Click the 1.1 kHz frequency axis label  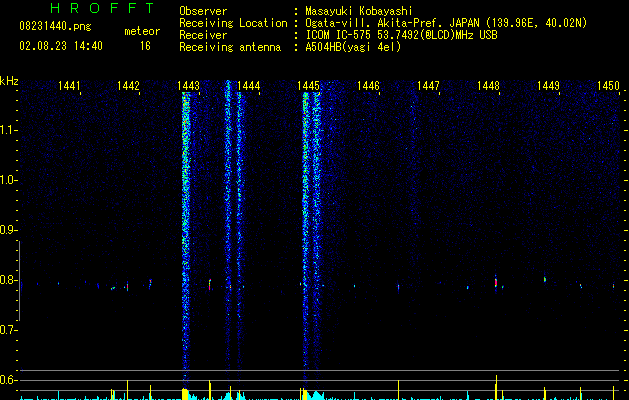tap(7, 130)
